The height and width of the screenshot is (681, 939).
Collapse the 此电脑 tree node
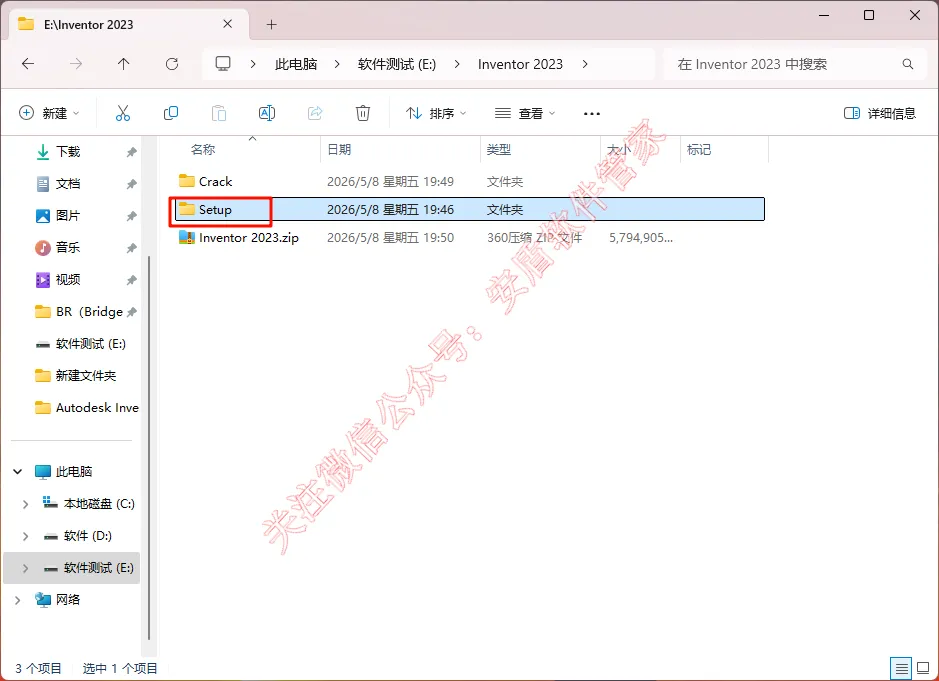(18, 472)
